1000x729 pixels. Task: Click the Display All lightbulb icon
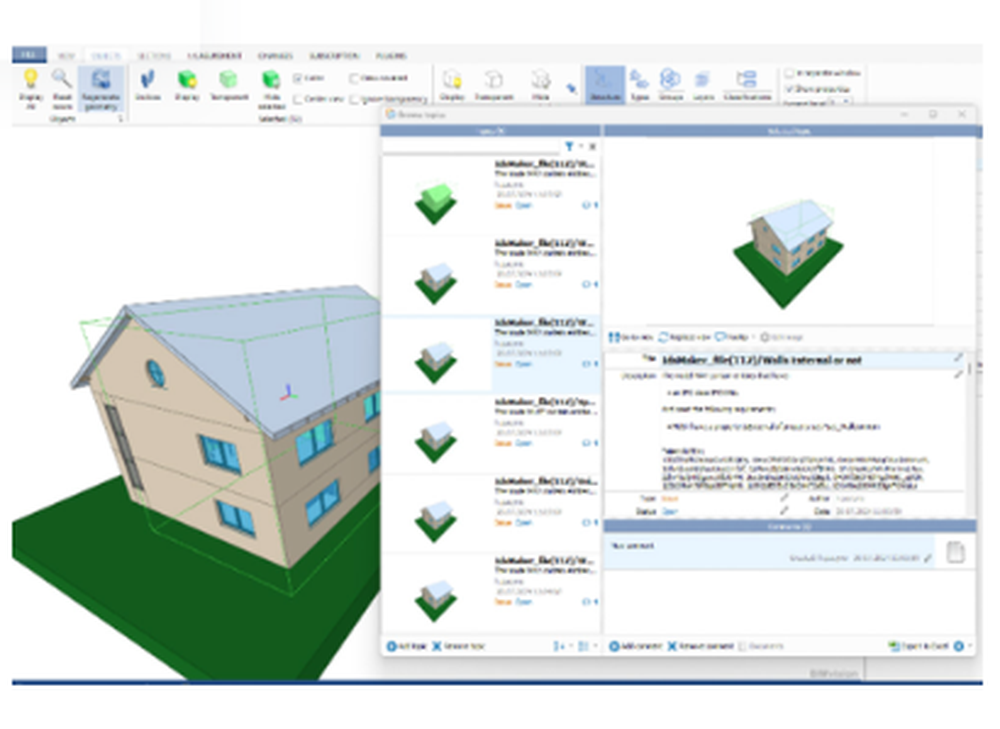click(x=30, y=78)
